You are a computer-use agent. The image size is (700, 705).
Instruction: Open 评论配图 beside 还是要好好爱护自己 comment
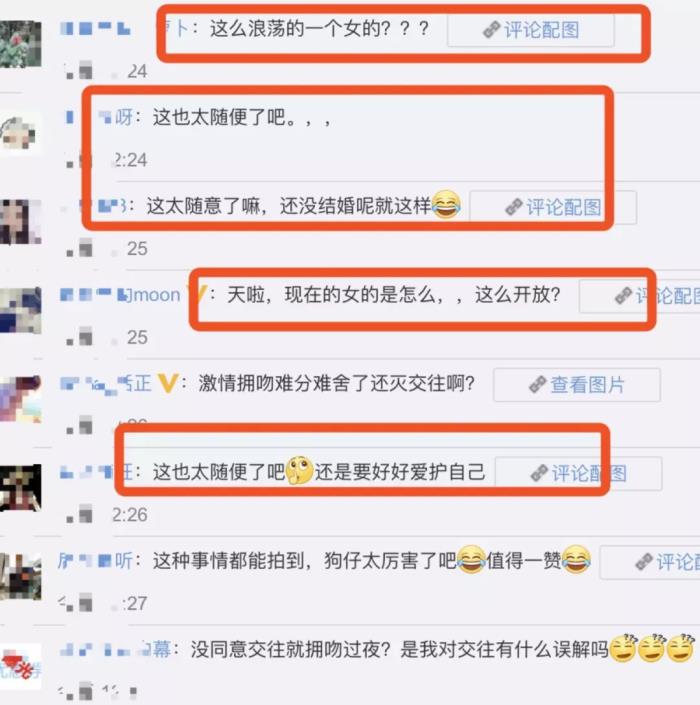pyautogui.click(x=579, y=473)
